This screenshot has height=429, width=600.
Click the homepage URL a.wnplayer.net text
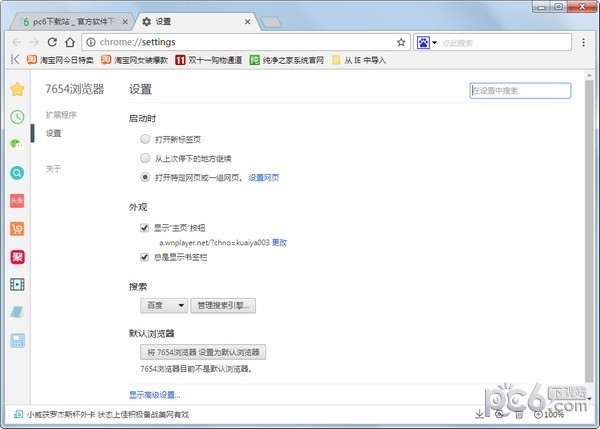214,242
